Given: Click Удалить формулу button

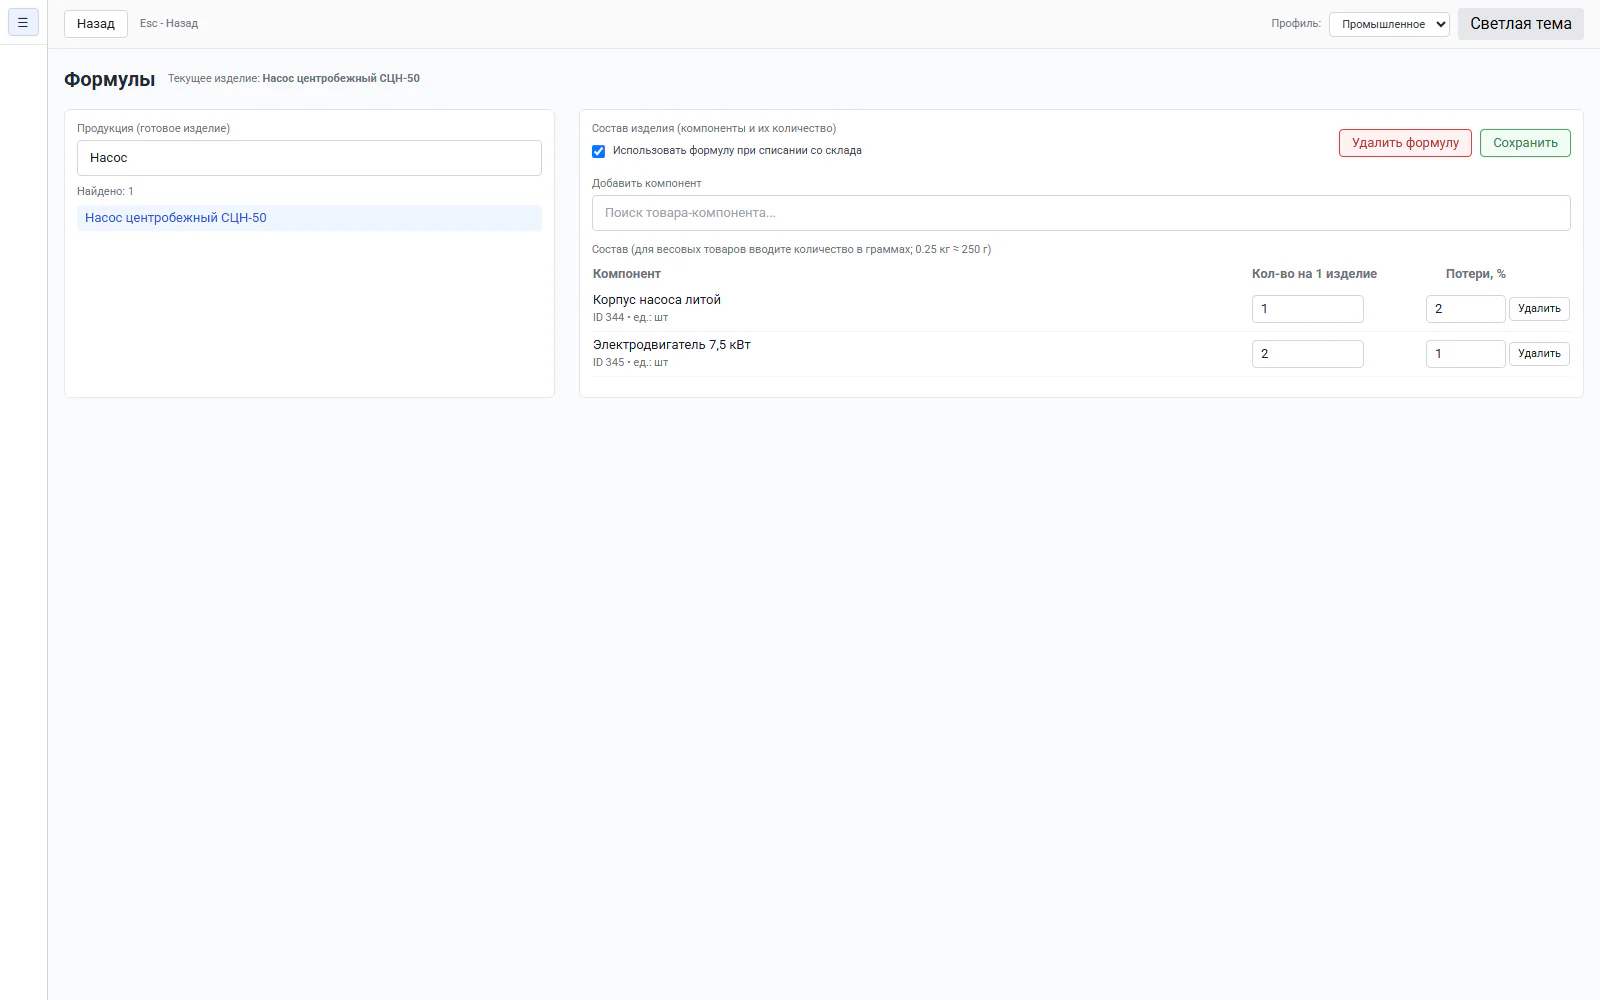Looking at the screenshot, I should pos(1405,143).
